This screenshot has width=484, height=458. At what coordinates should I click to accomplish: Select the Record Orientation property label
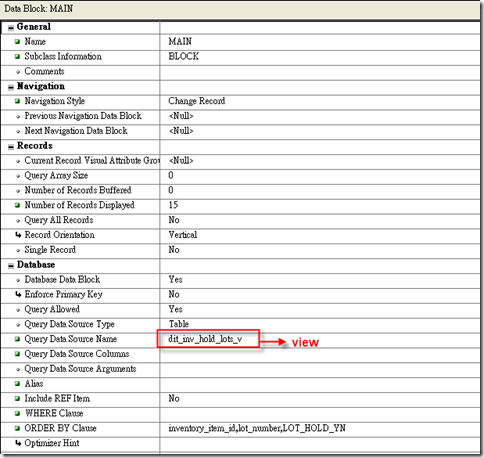tap(59, 235)
